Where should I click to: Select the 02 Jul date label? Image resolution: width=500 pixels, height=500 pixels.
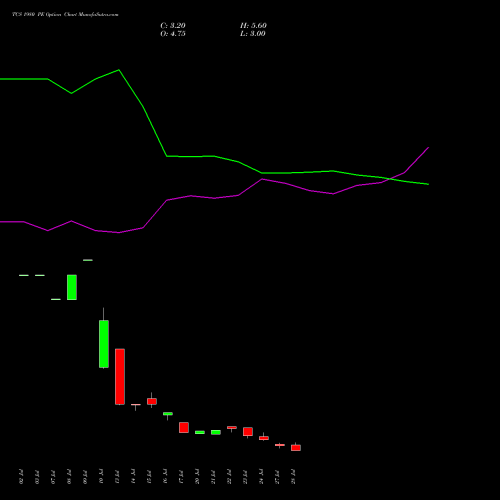21,477
